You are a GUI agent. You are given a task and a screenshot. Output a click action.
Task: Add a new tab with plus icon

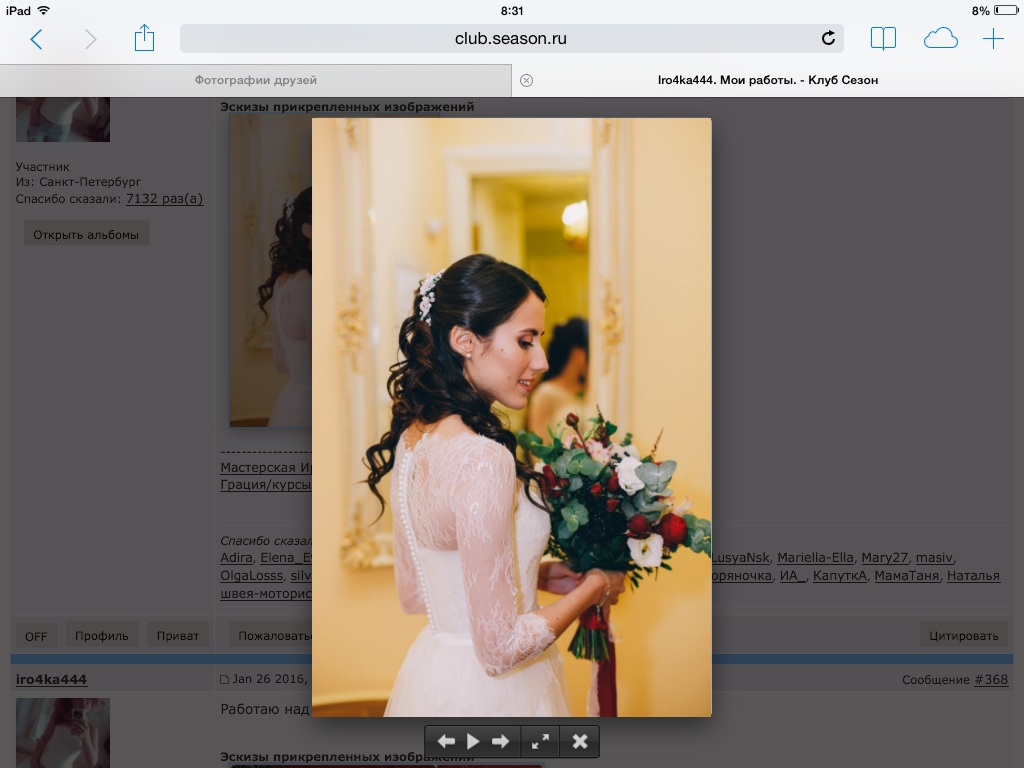(993, 39)
